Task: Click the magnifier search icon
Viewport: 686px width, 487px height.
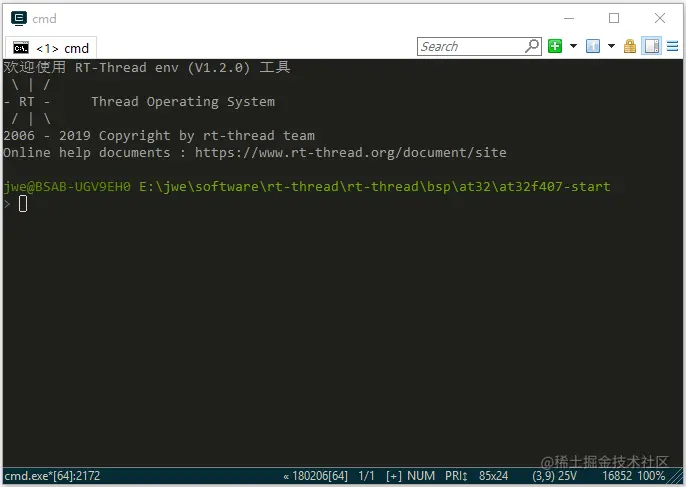Action: pyautogui.click(x=532, y=46)
